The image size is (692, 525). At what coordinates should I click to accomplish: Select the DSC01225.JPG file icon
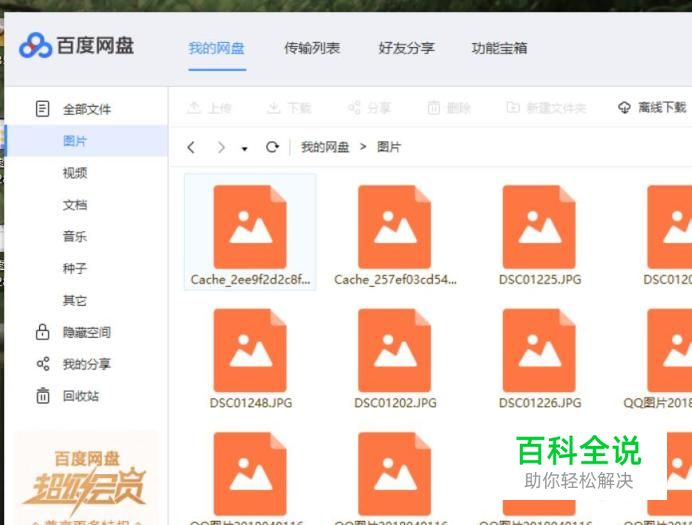coord(539,227)
